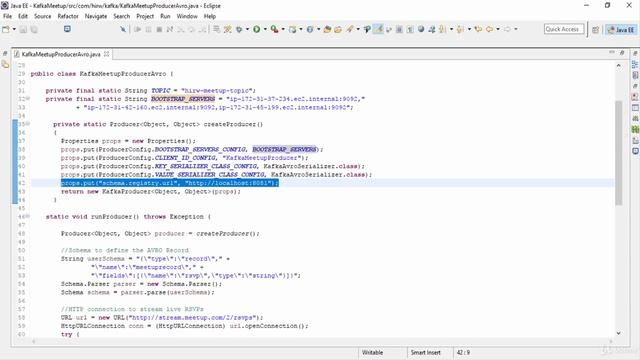This screenshot has width=640, height=360.
Task: Click the vertical scrollbar down arrow
Action: [619, 333]
